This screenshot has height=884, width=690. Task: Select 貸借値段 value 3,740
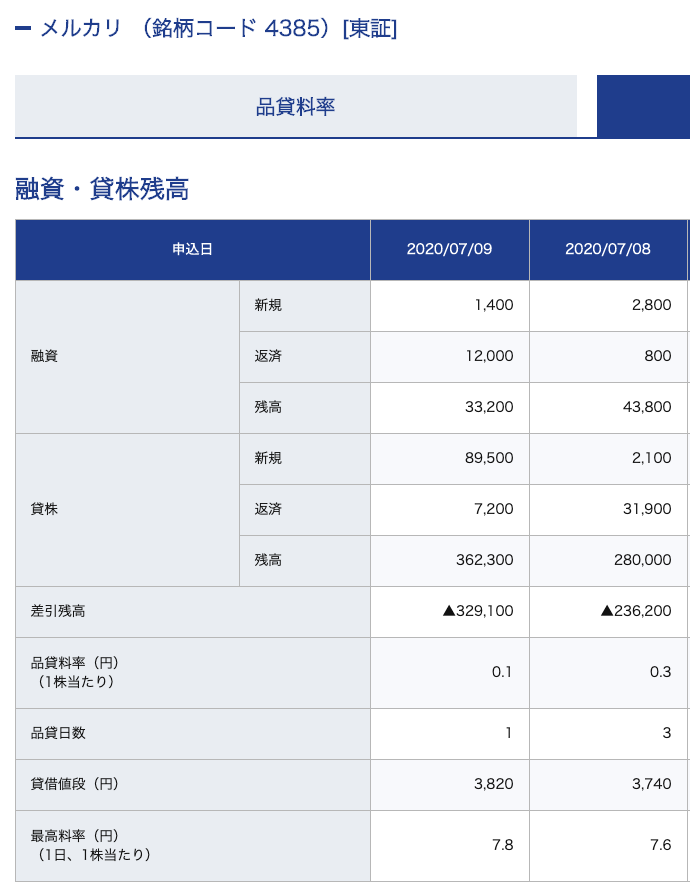coord(652,784)
